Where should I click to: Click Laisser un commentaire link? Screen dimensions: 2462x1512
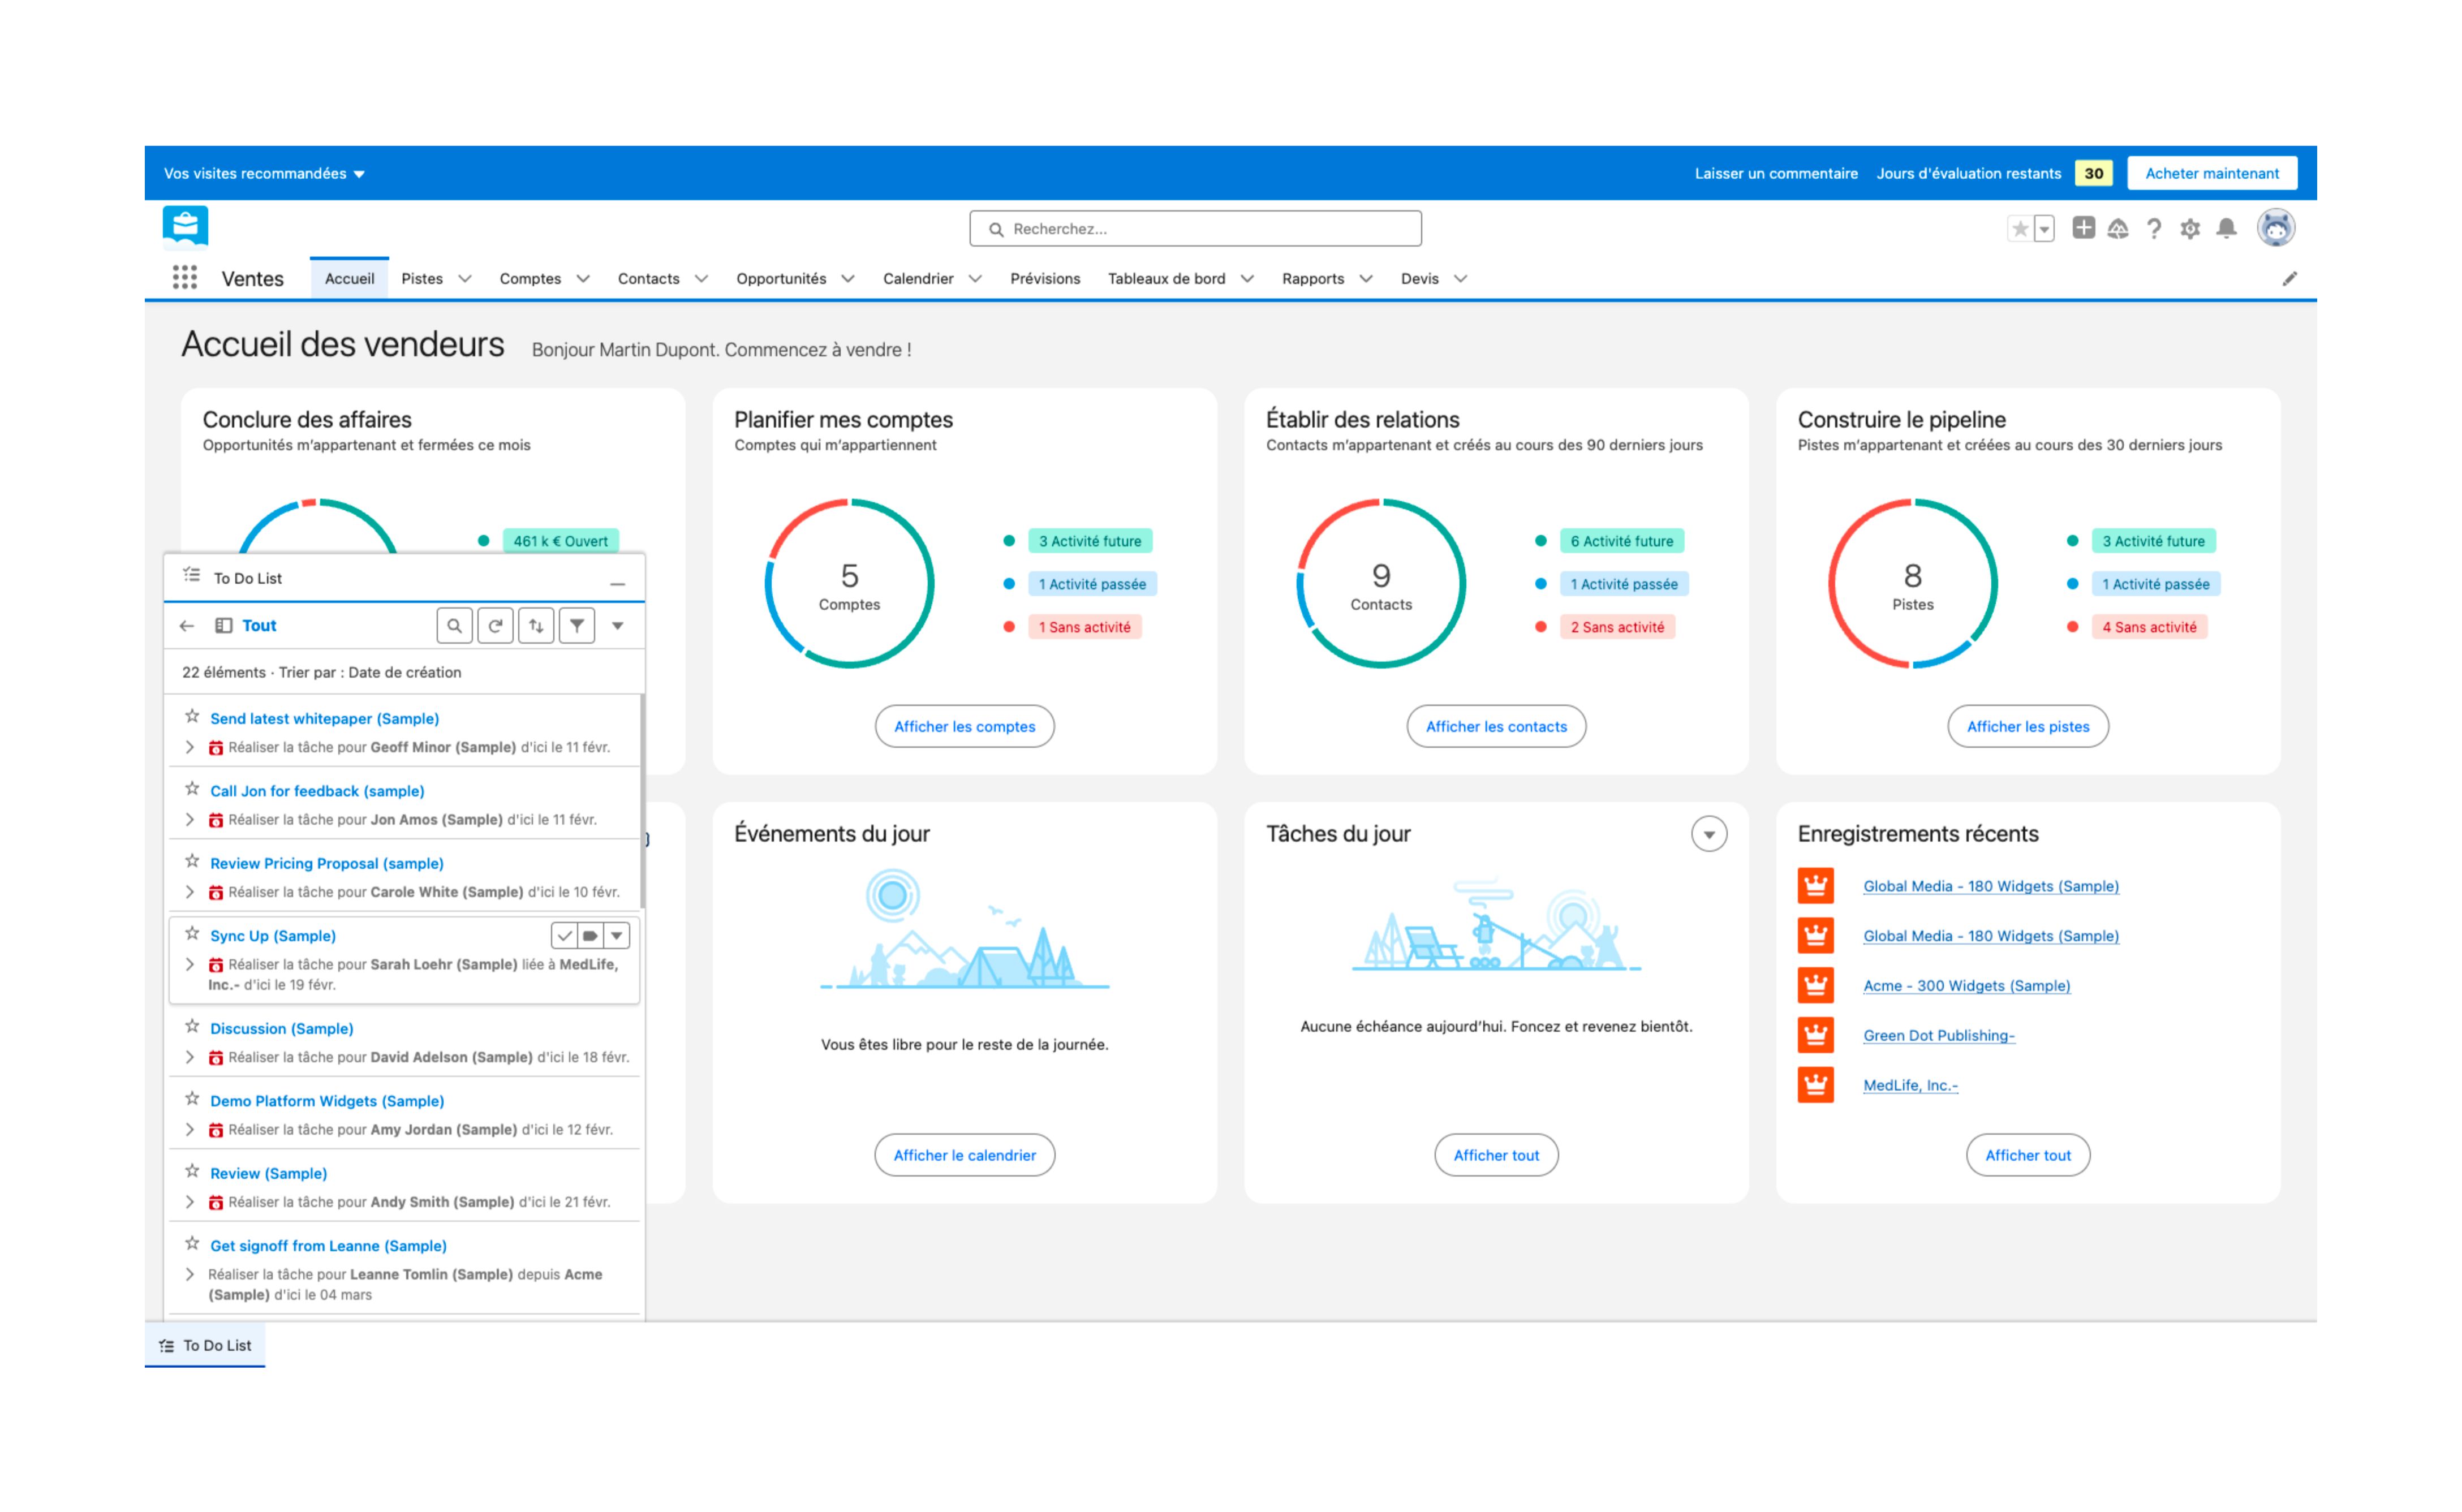1776,174
